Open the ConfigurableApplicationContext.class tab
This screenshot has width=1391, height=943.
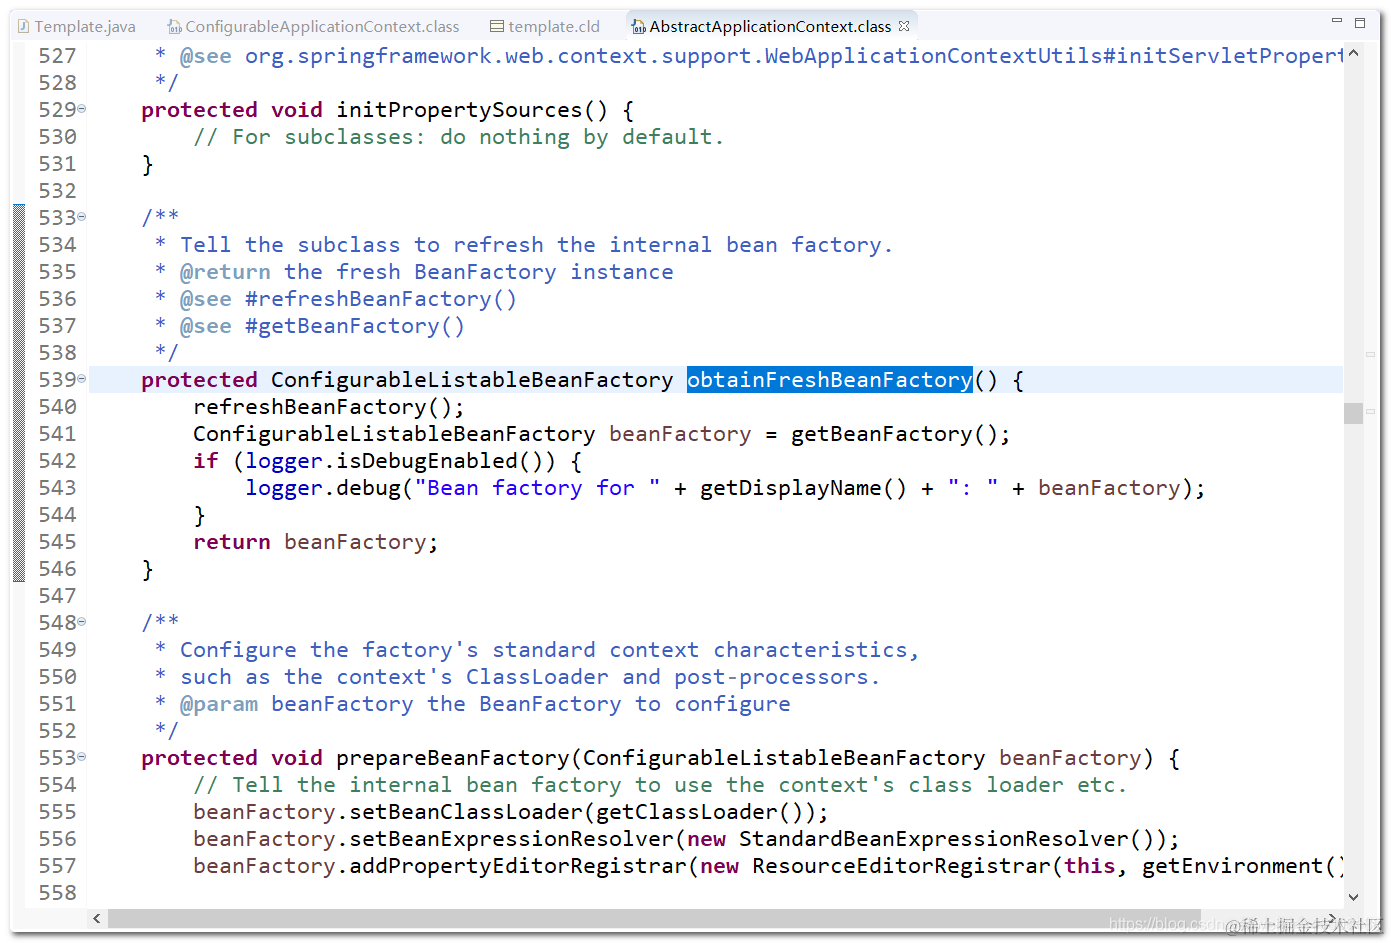[313, 26]
